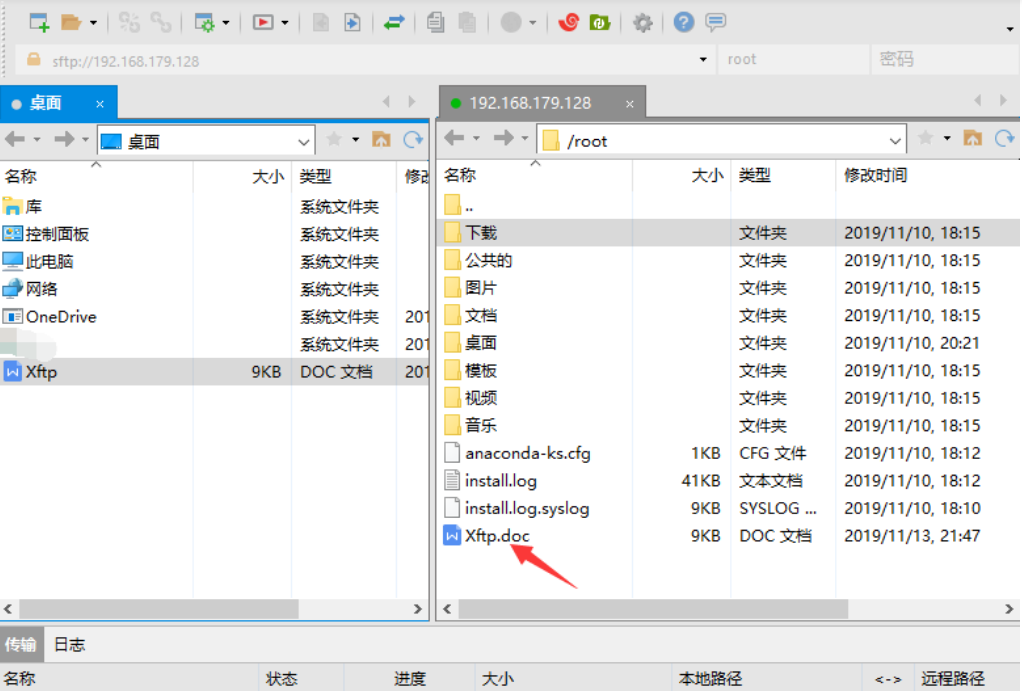1022x691 pixels.
Task: Click the 密码 password field
Action: point(946,60)
